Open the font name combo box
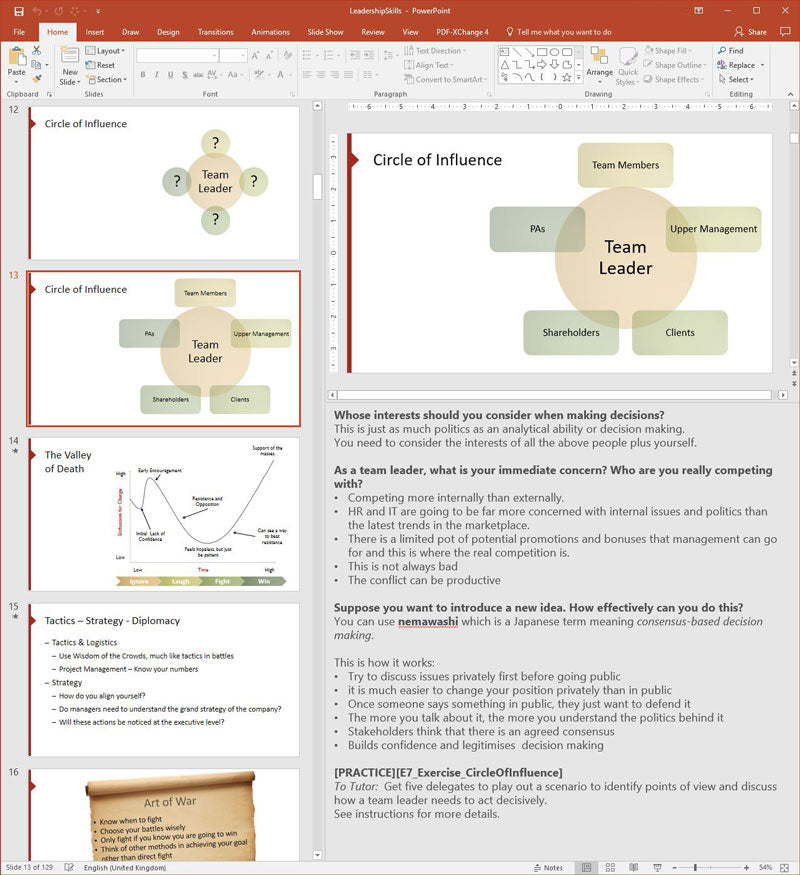The image size is (800, 875). 177,56
